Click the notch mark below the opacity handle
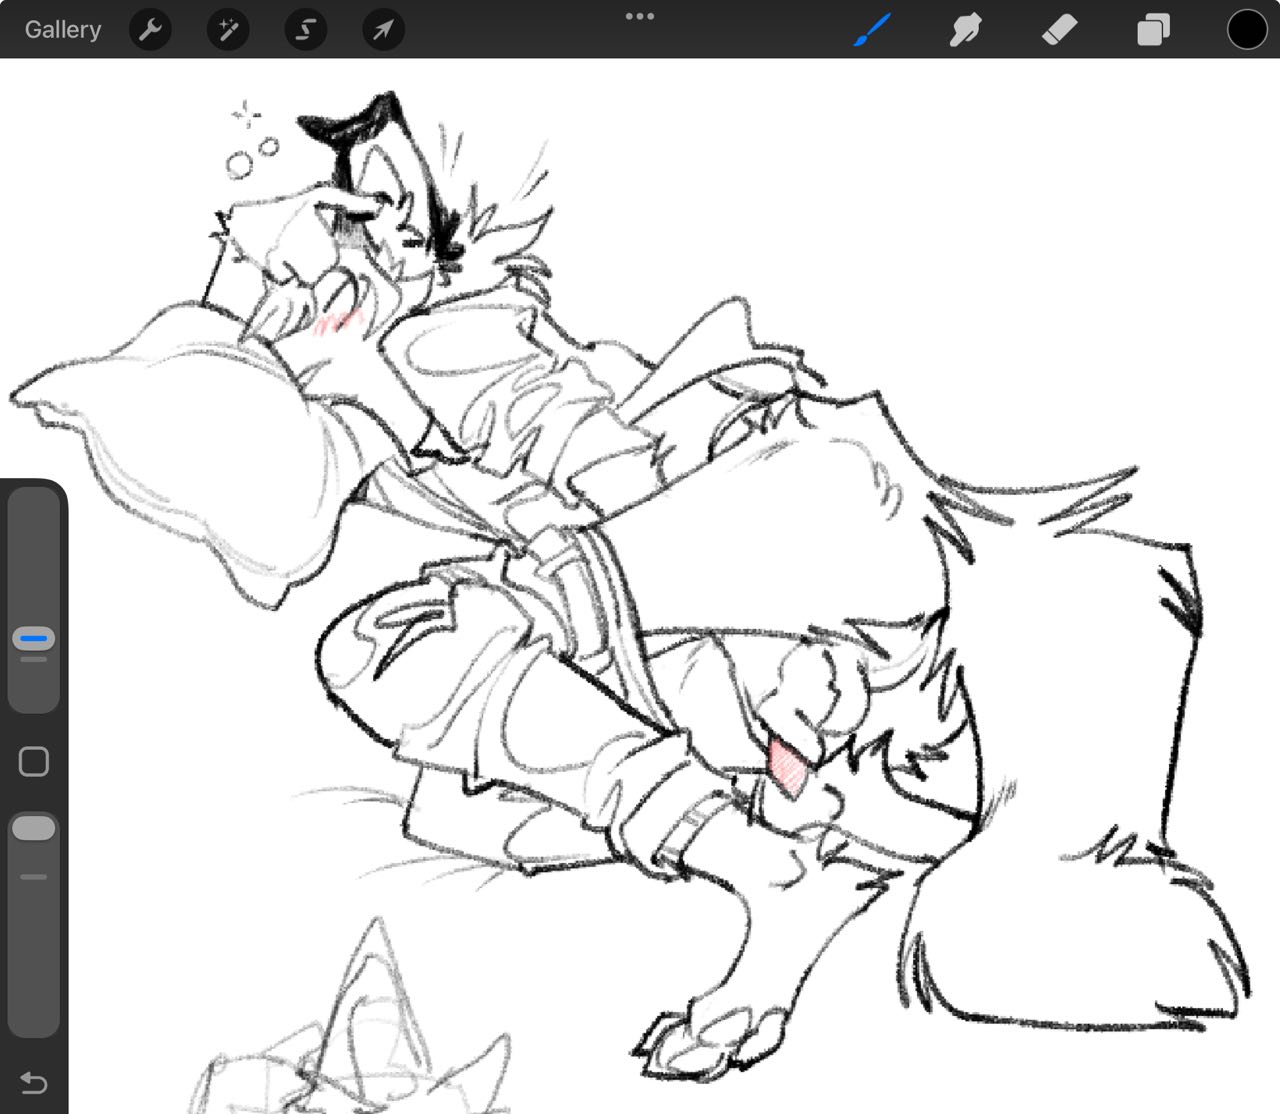1280x1114 pixels. click(34, 877)
